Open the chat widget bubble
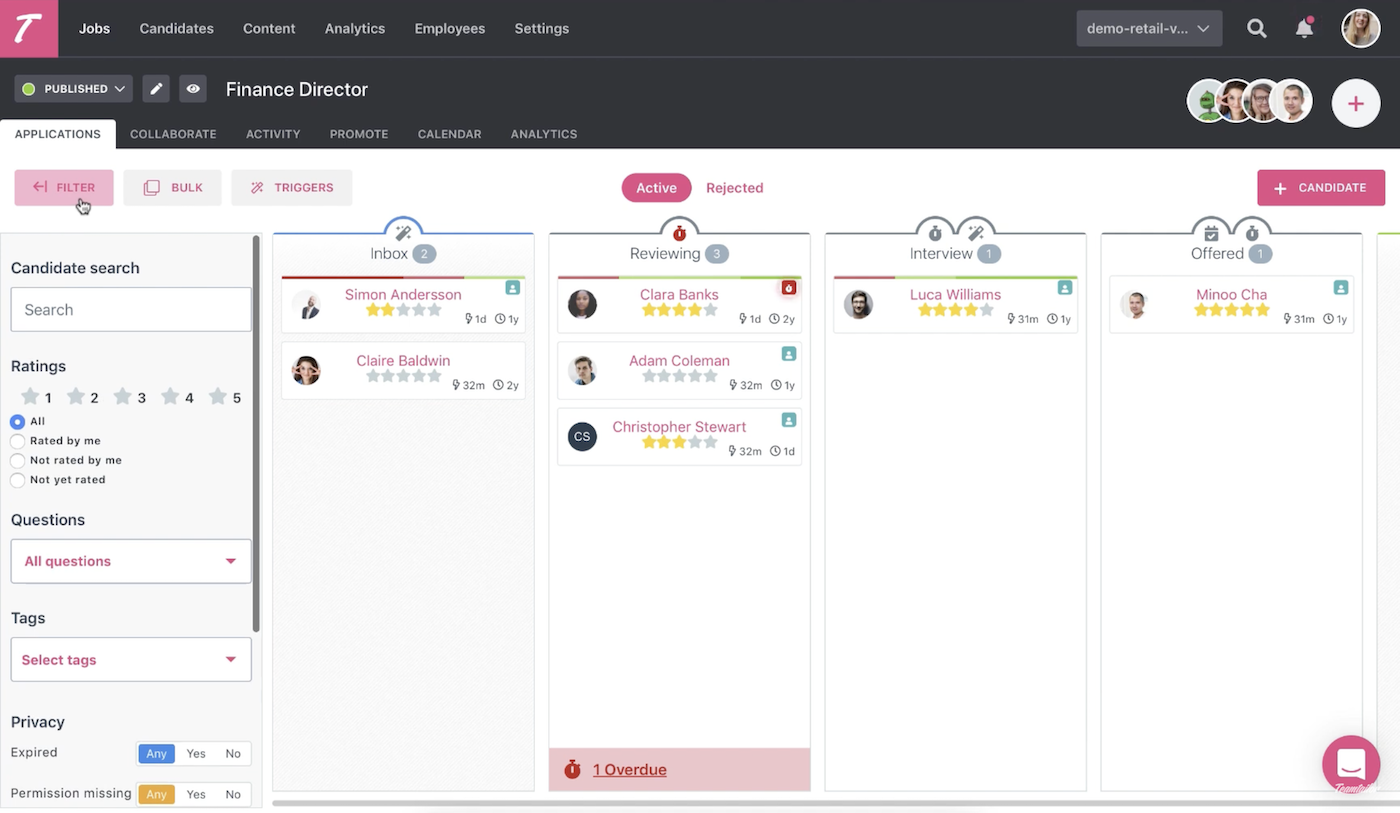This screenshot has height=813, width=1400. [x=1351, y=764]
